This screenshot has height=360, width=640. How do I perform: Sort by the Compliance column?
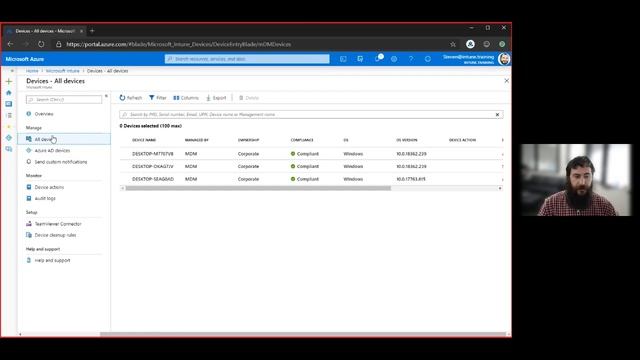(302, 140)
